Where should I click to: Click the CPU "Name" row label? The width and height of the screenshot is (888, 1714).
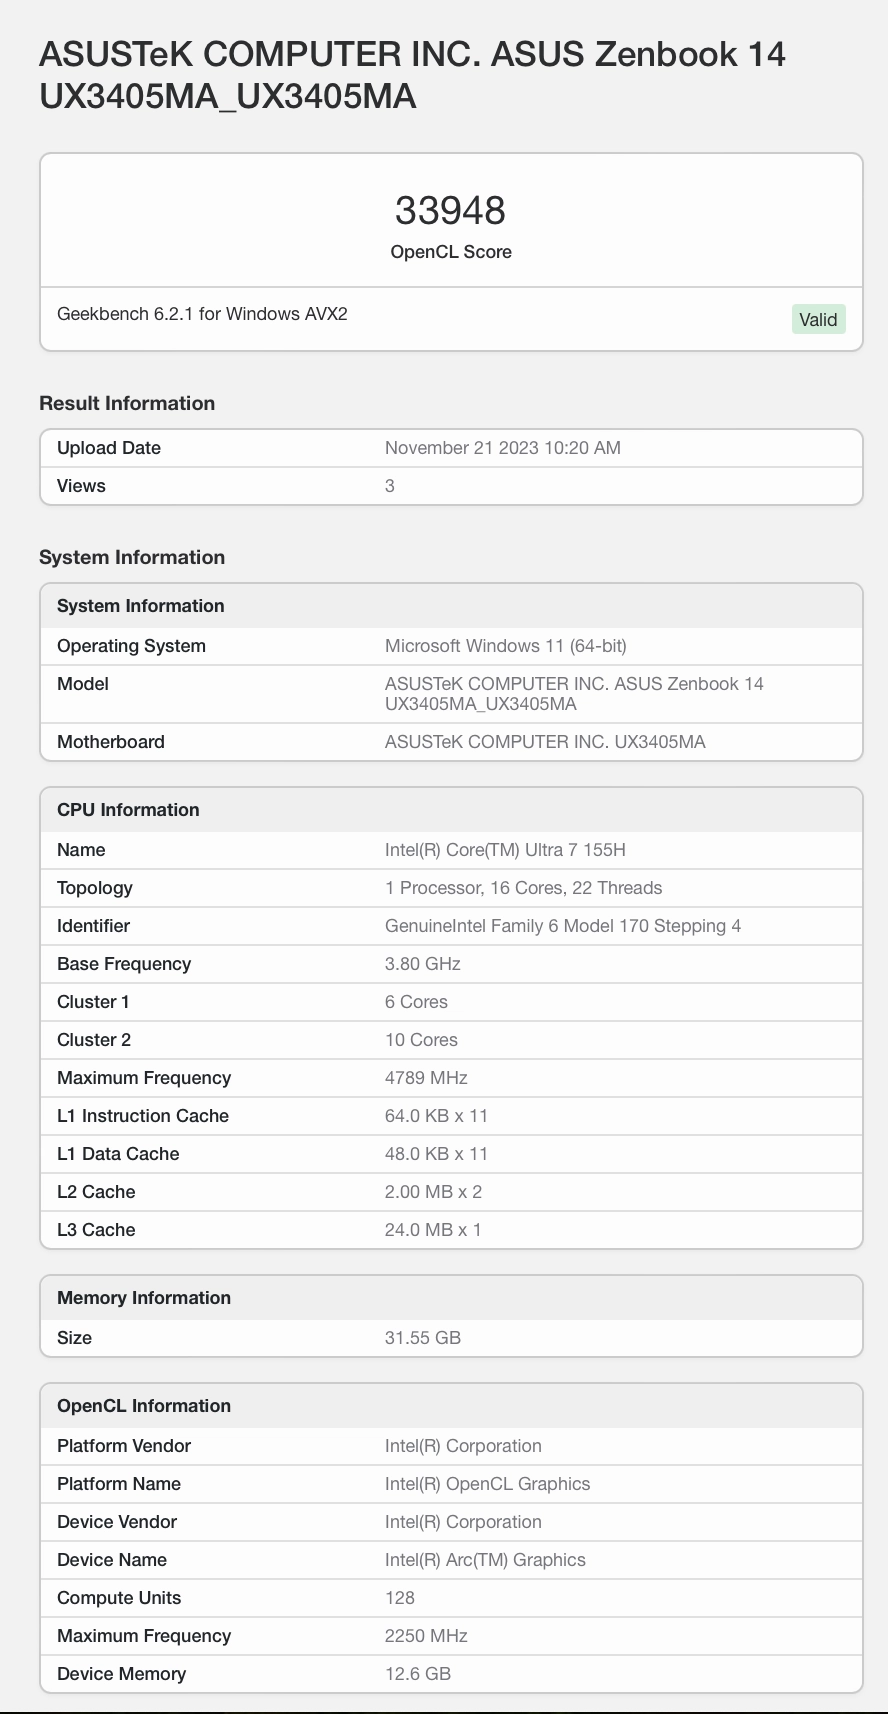click(x=81, y=850)
